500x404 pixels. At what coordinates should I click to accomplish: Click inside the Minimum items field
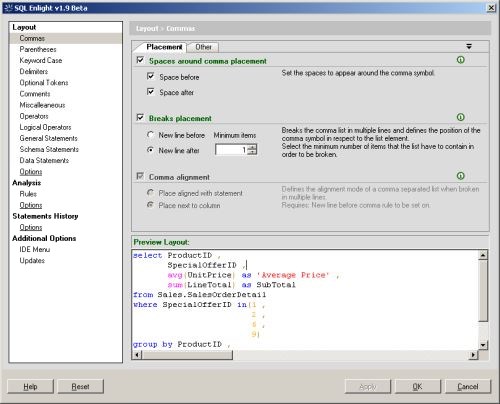pyautogui.click(x=231, y=150)
